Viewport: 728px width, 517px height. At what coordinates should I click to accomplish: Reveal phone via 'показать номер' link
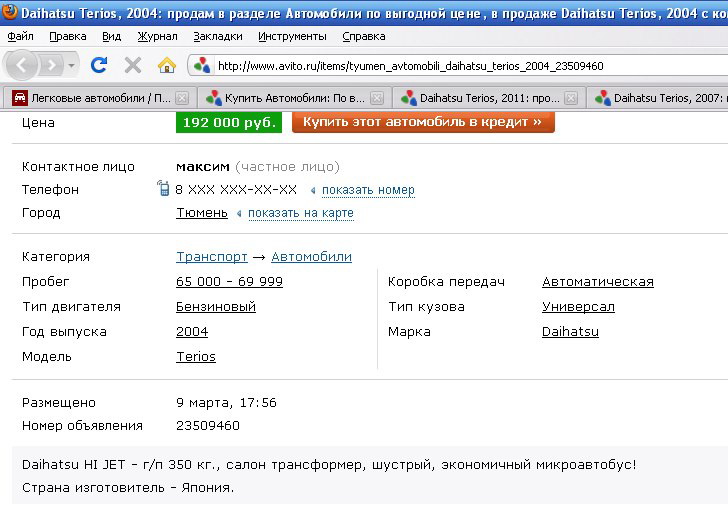tap(368, 190)
